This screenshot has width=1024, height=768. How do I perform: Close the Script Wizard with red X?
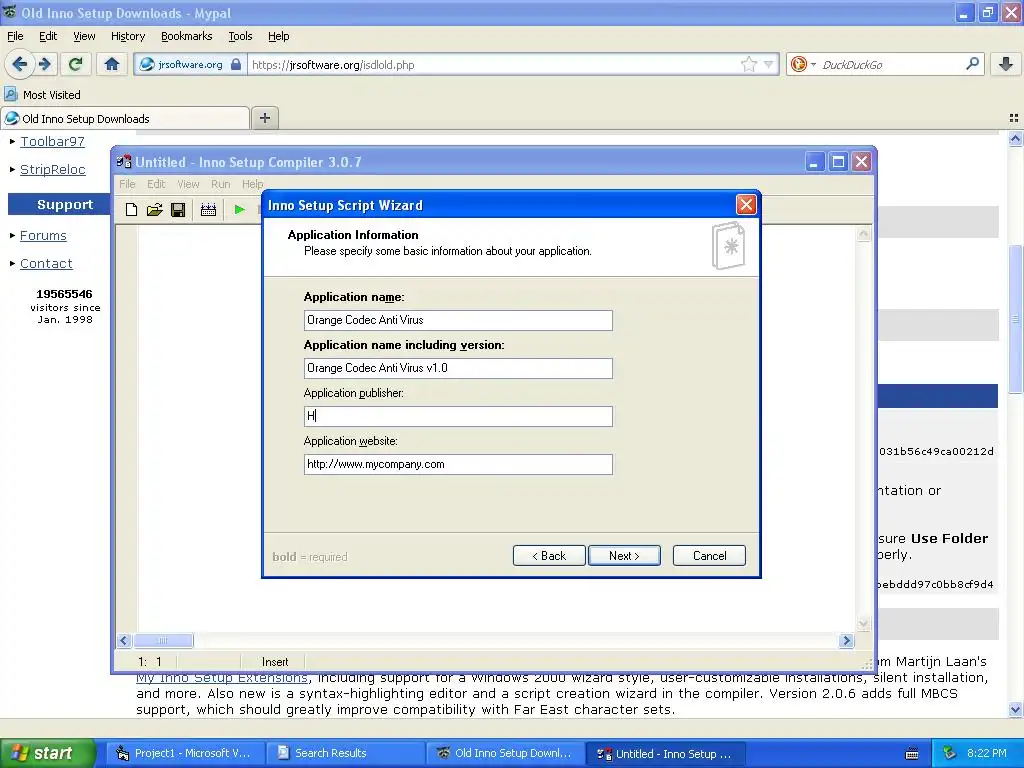[x=746, y=204]
